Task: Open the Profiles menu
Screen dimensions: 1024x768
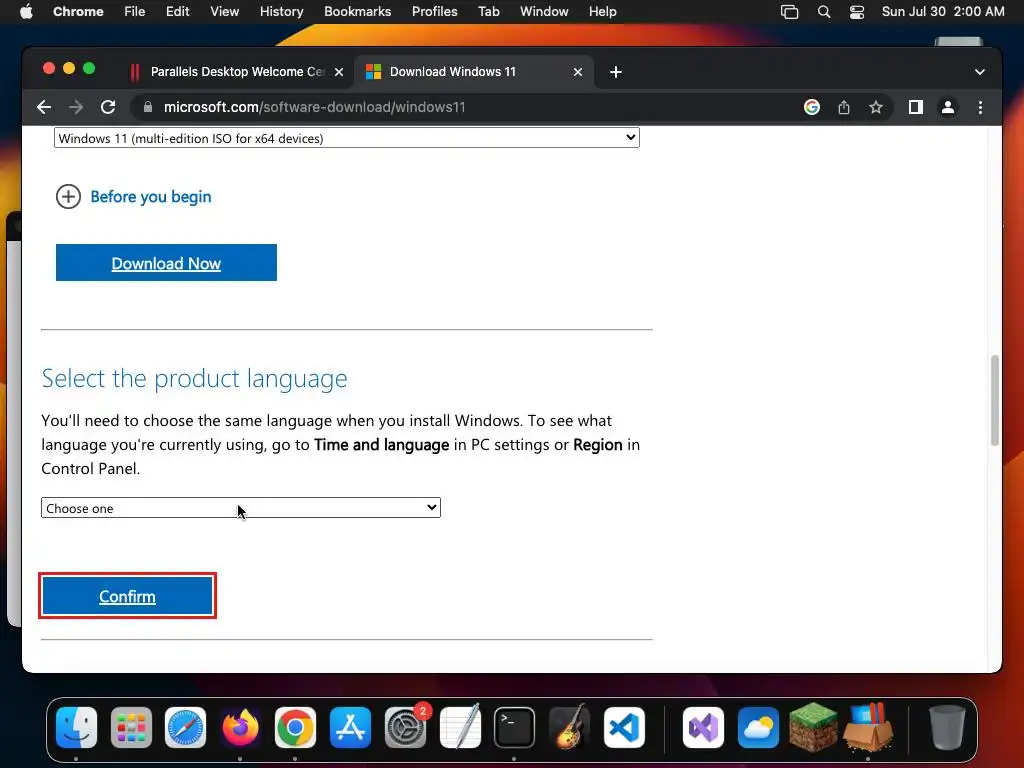Action: [x=435, y=12]
